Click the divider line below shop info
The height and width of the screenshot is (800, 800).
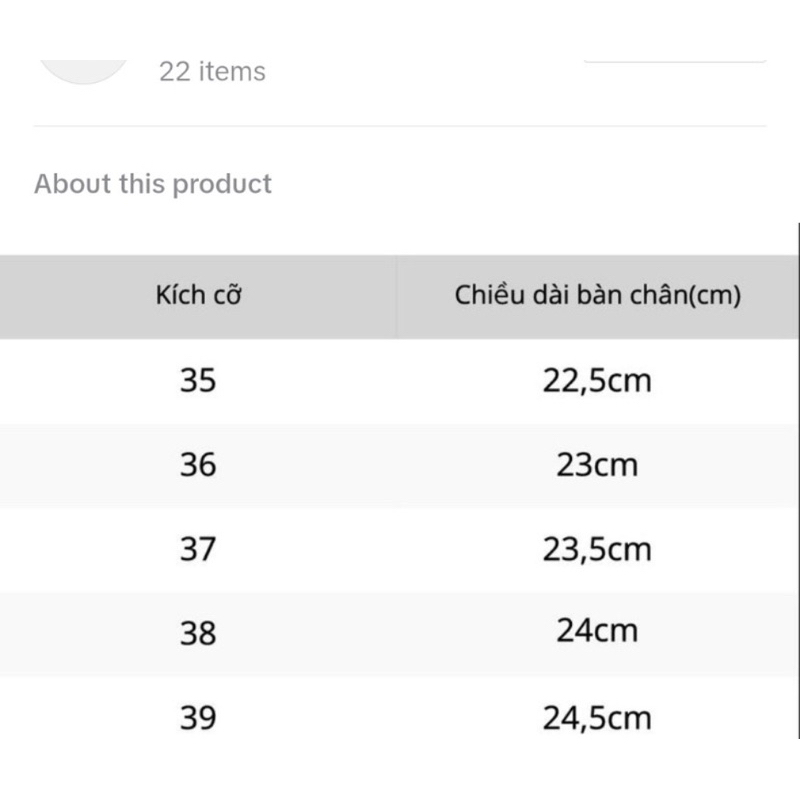coord(399,126)
